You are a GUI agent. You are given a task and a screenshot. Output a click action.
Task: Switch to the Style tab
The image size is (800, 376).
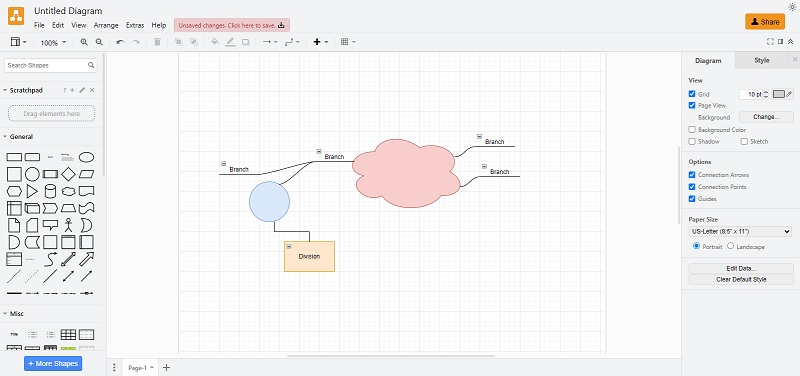761,60
